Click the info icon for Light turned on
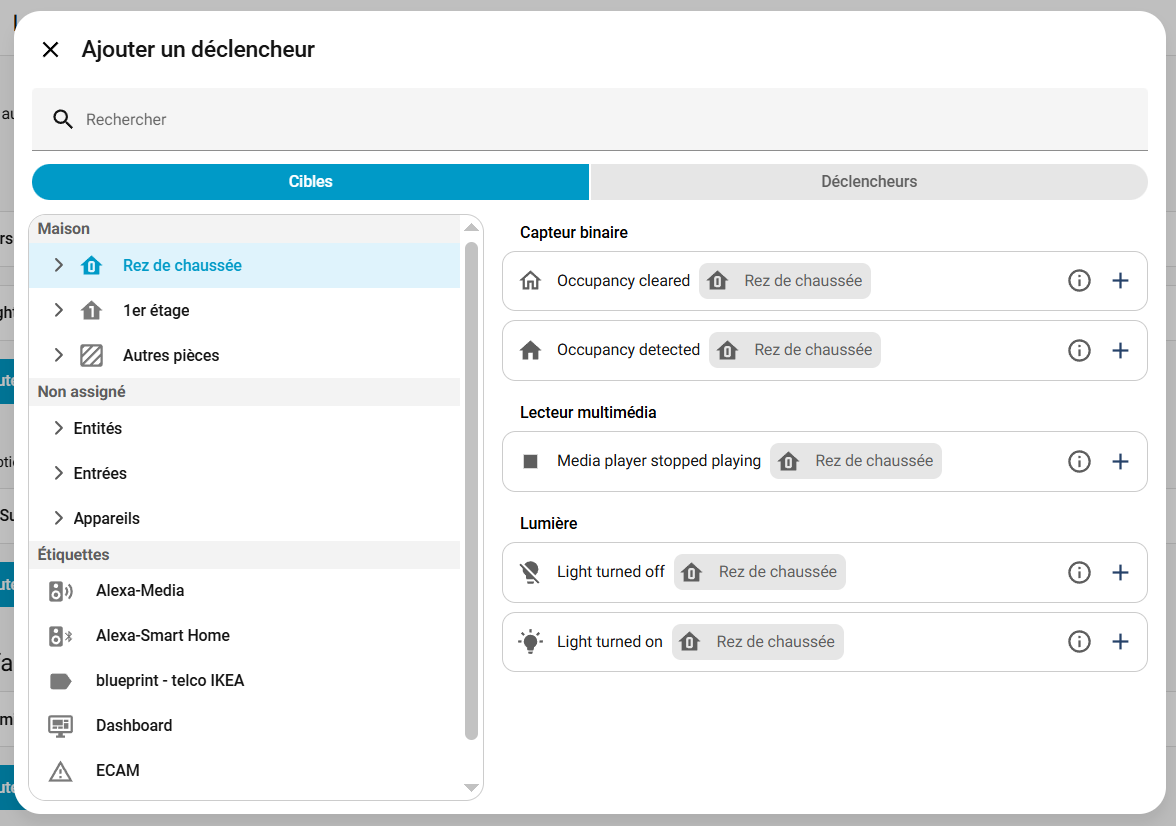This screenshot has width=1176, height=826. [x=1079, y=642]
